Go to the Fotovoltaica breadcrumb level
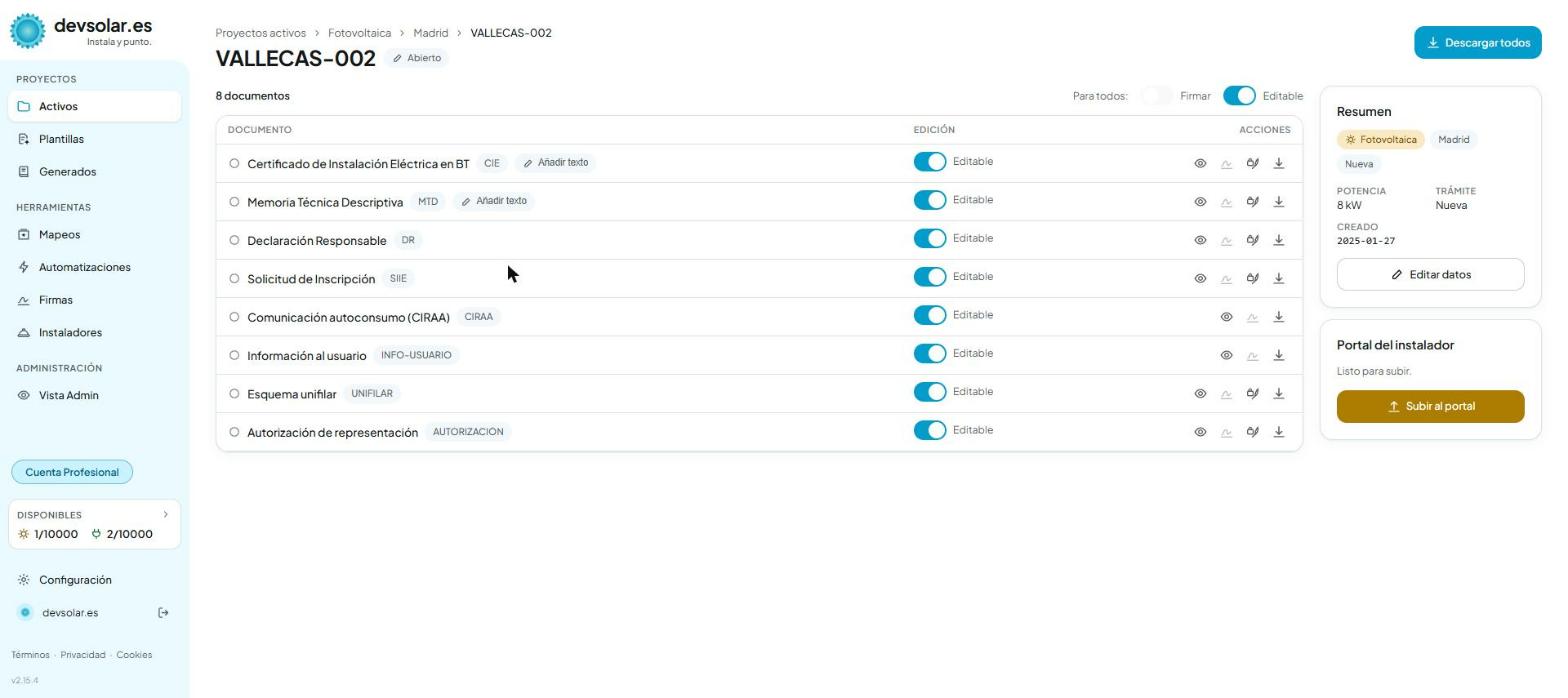 click(x=359, y=33)
